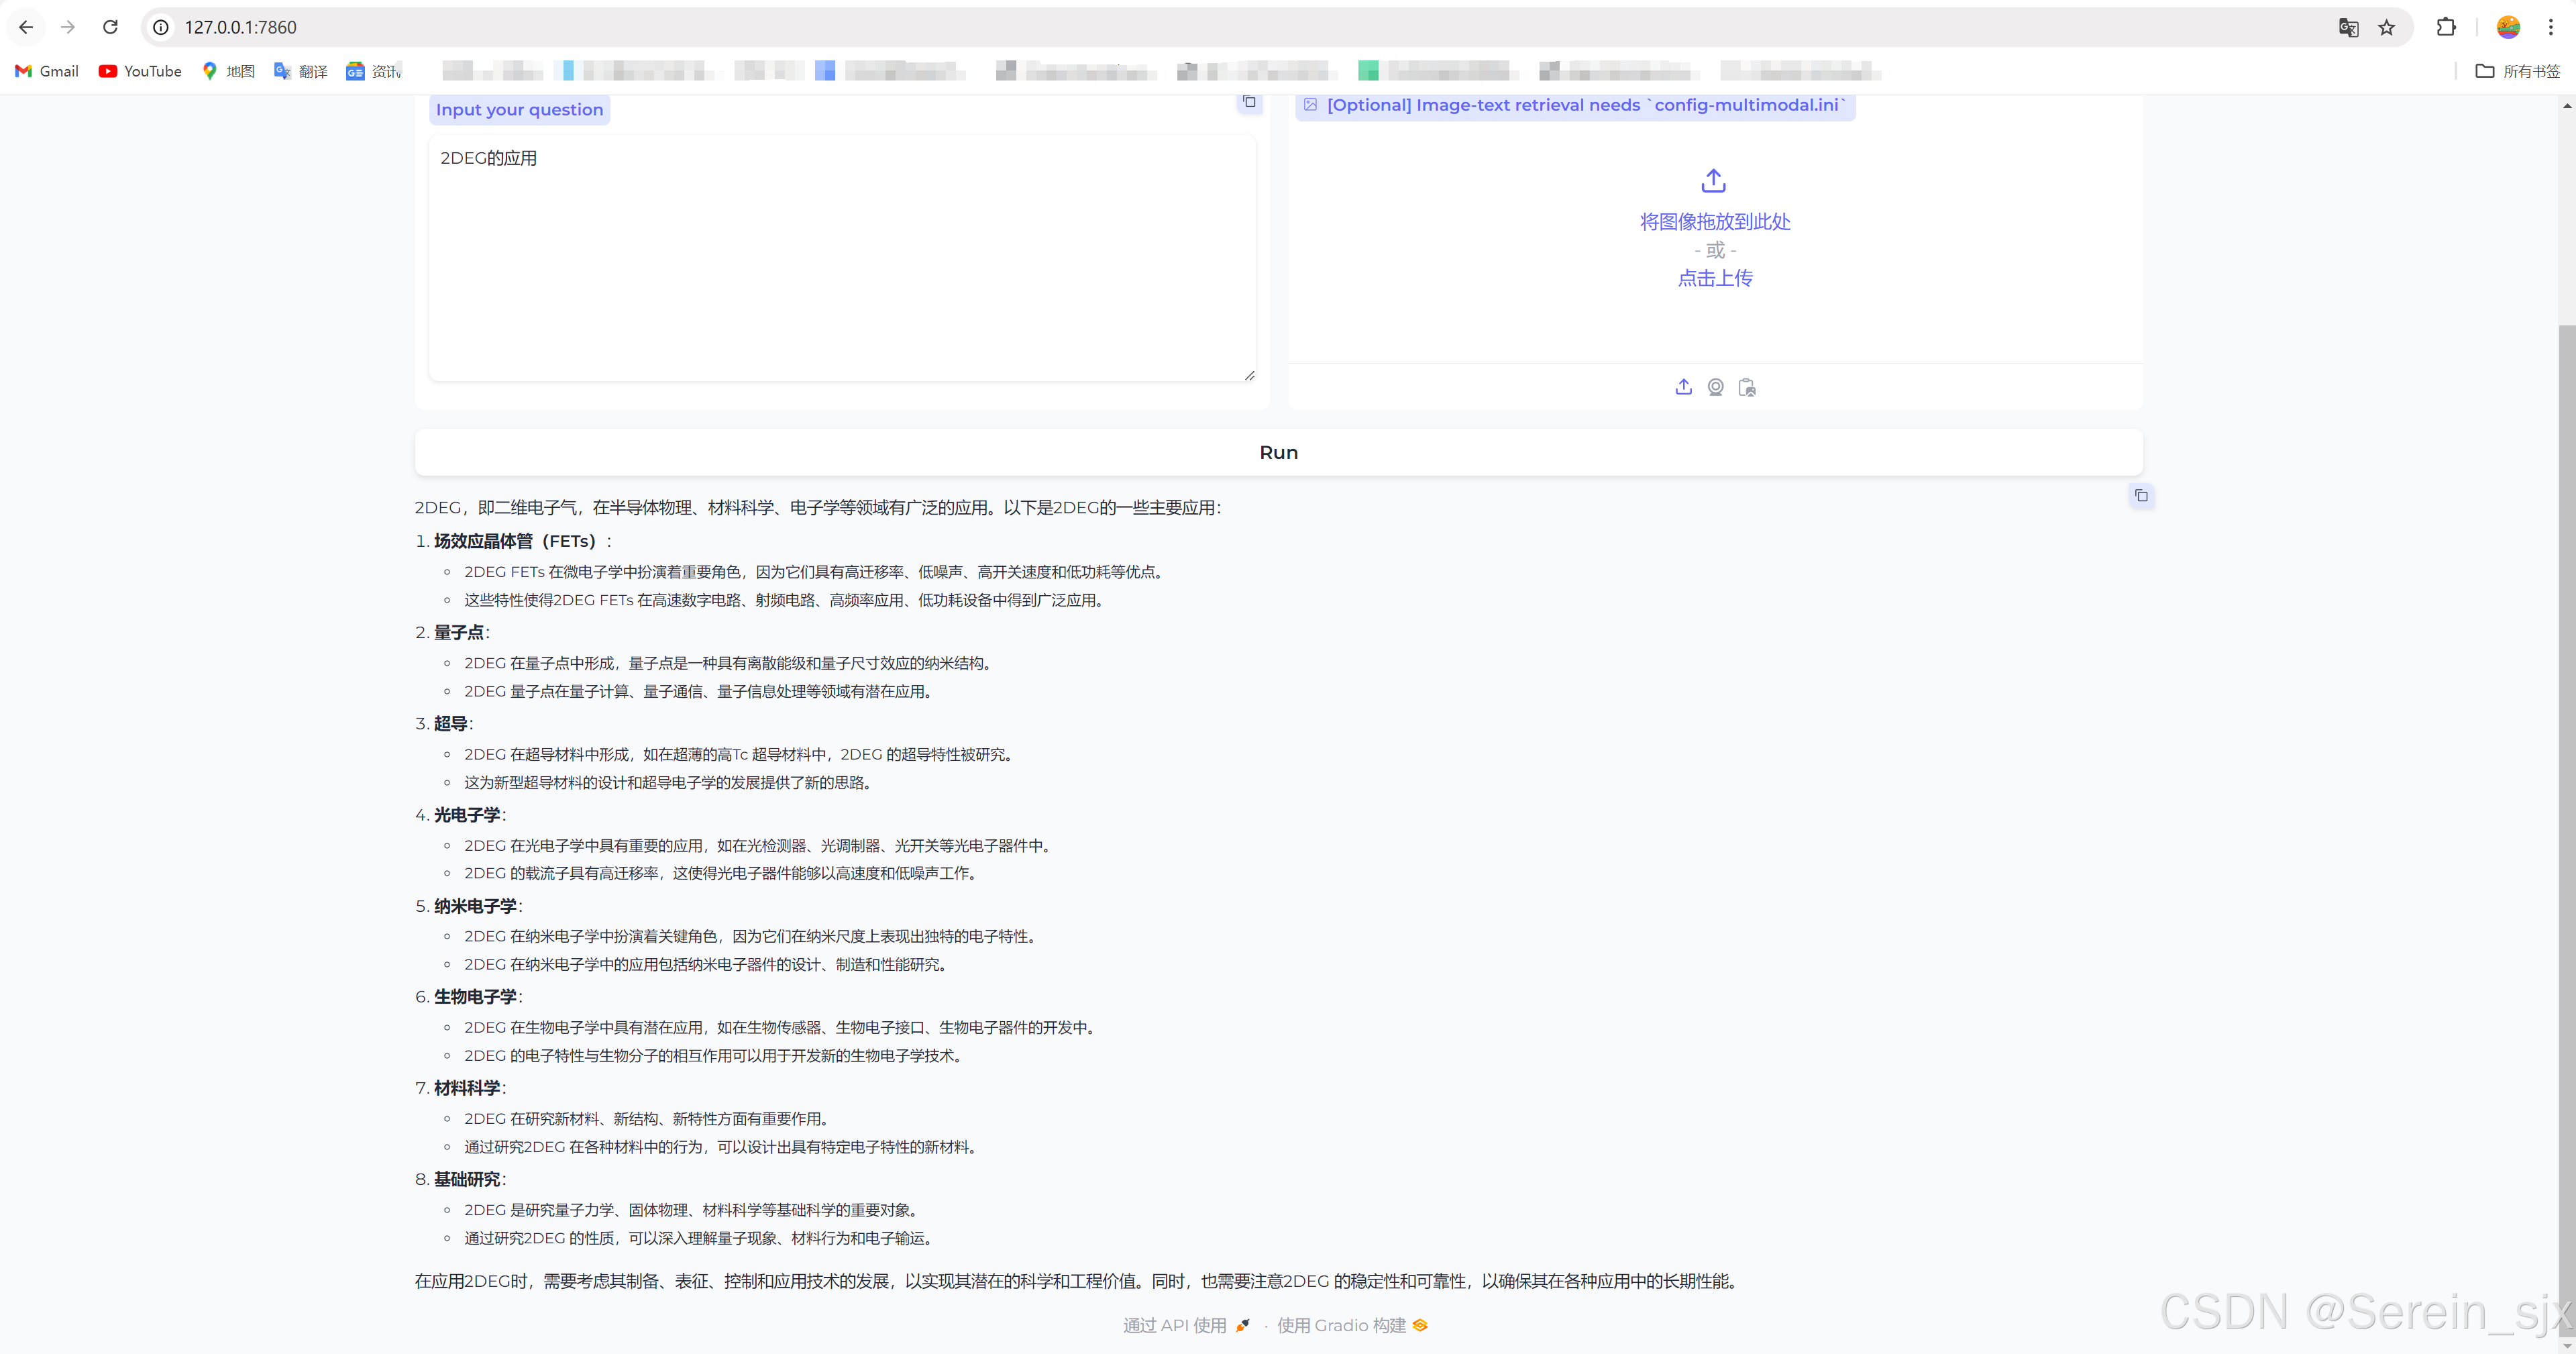2576x1354 pixels.
Task: Bookmark this page with the star icon
Action: (x=2387, y=27)
